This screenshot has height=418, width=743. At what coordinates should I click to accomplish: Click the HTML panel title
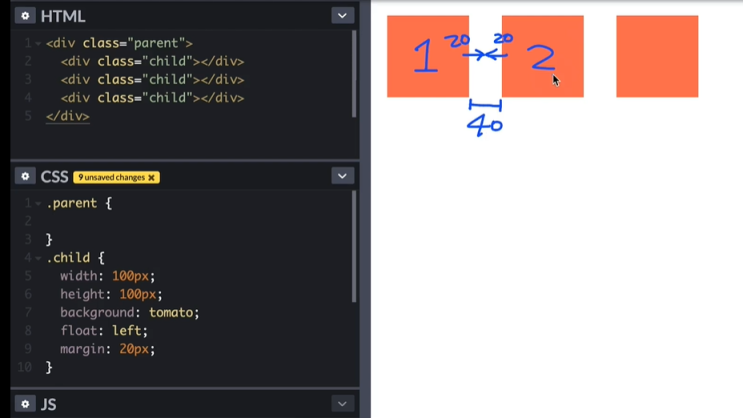(63, 16)
